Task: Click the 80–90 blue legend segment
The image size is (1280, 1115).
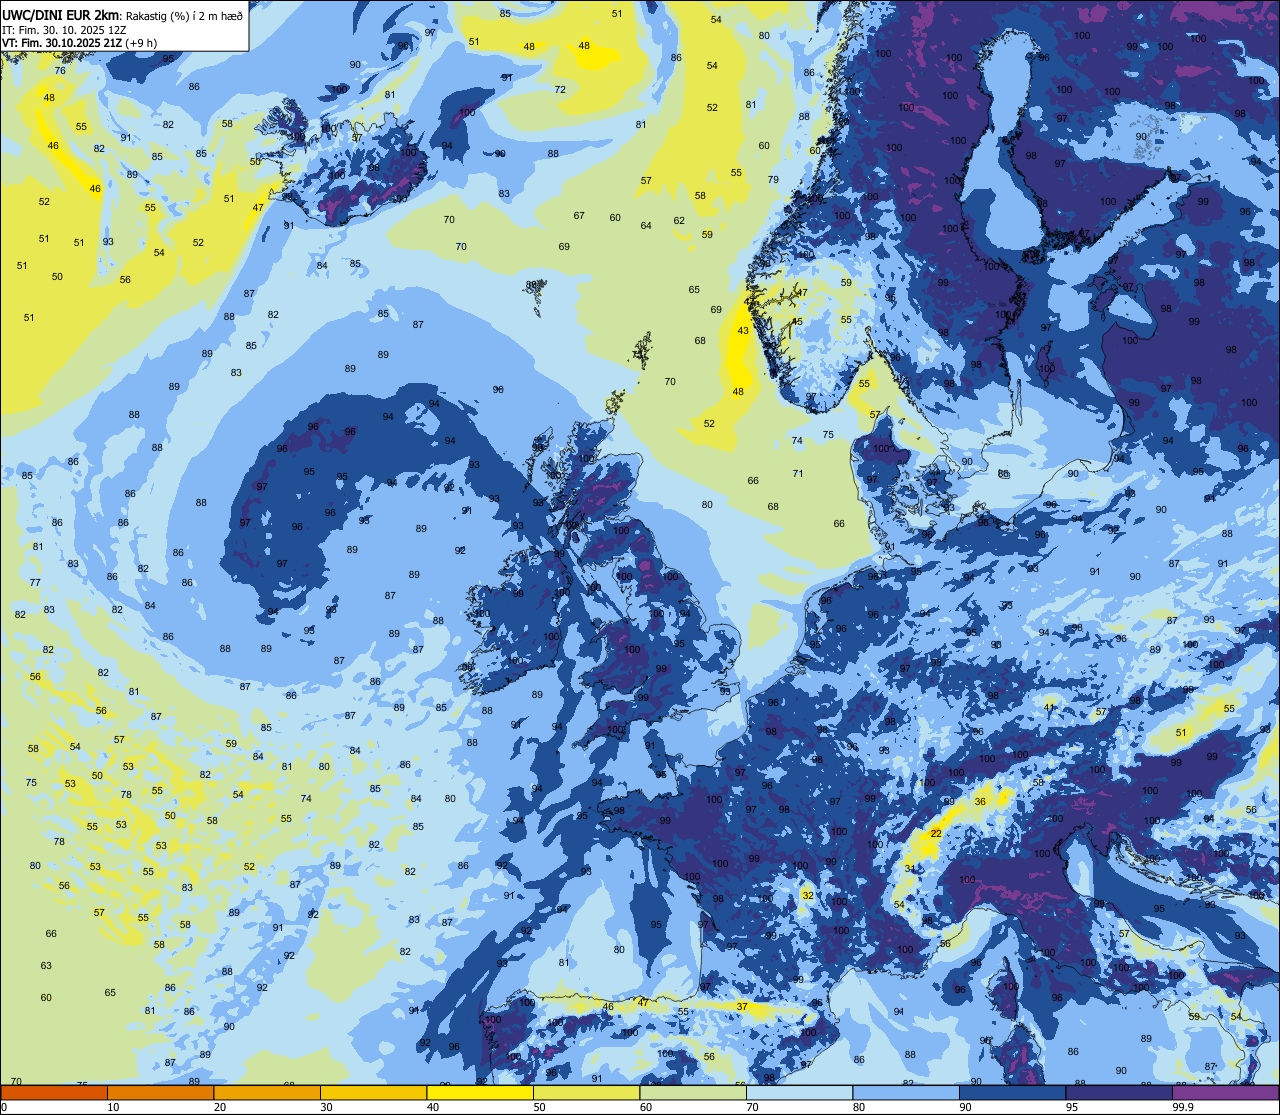Action: tap(906, 1093)
